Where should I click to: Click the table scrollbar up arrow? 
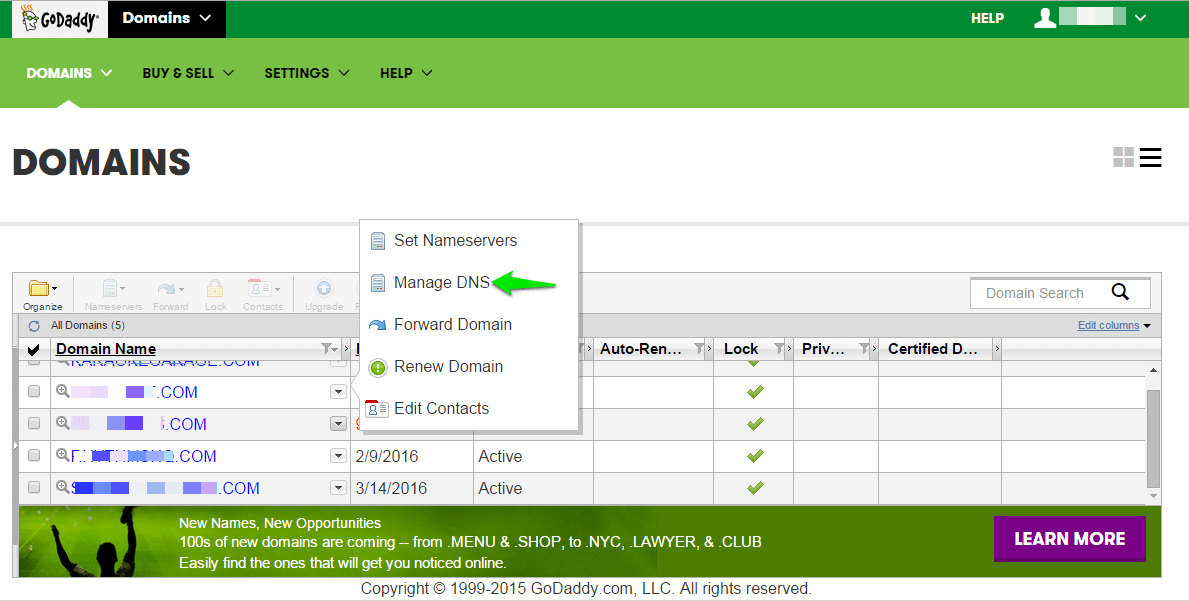pos(1153,370)
